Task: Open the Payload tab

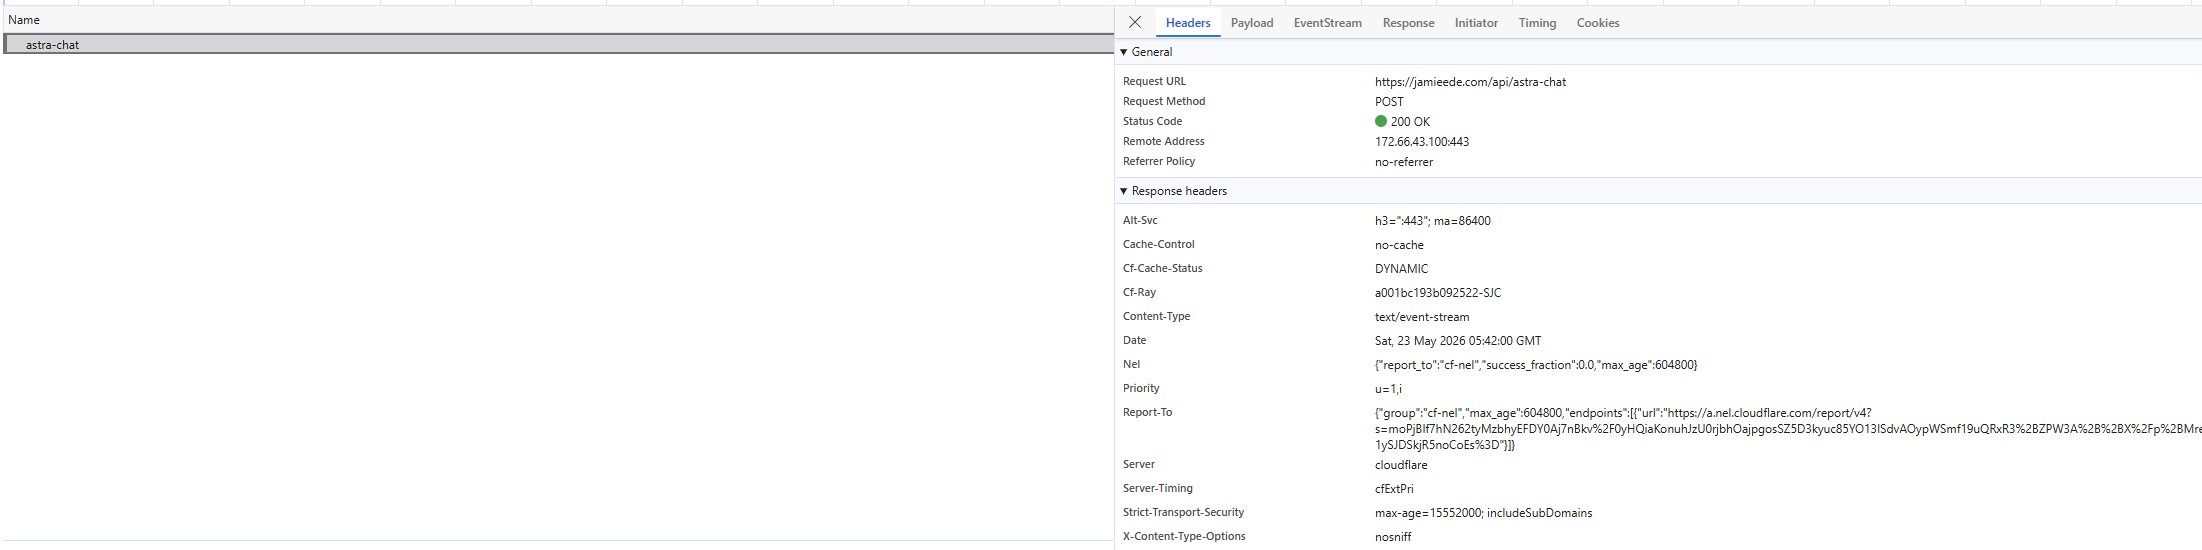Action: 1252,23
